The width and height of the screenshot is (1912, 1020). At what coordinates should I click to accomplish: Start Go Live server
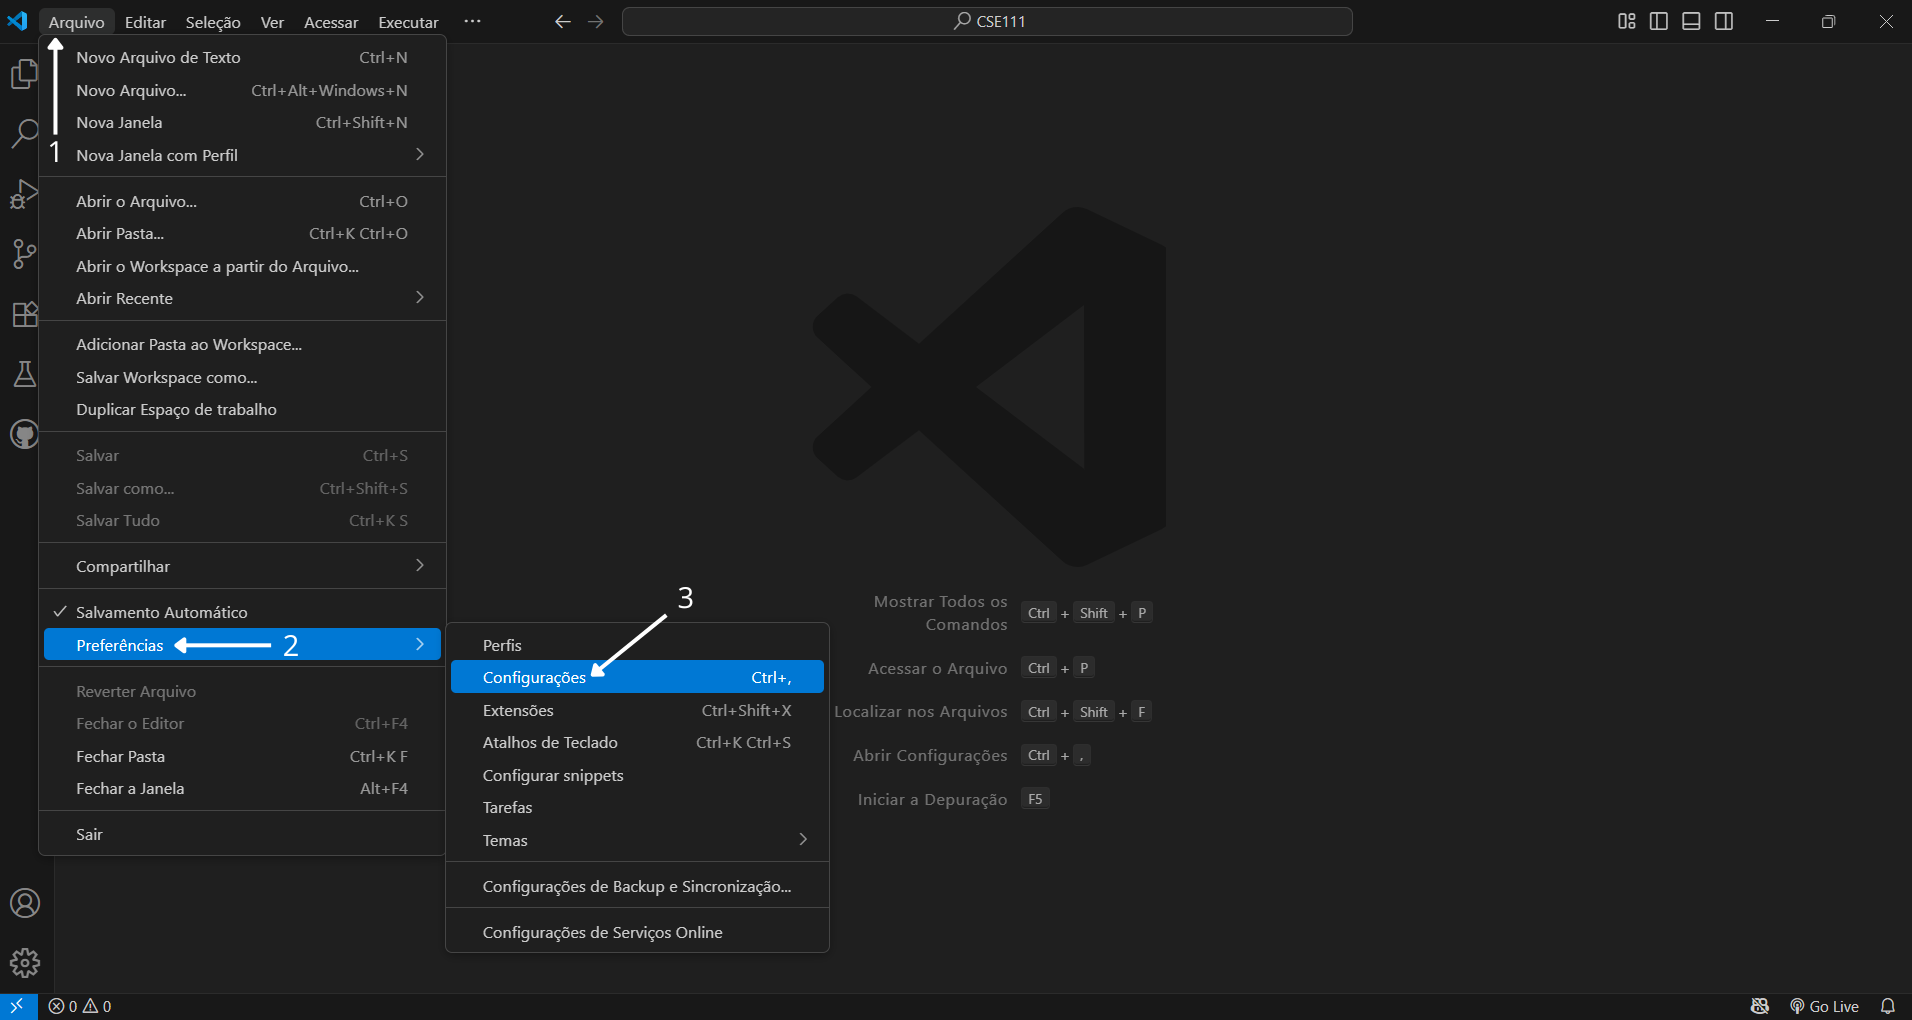pos(1825,1006)
